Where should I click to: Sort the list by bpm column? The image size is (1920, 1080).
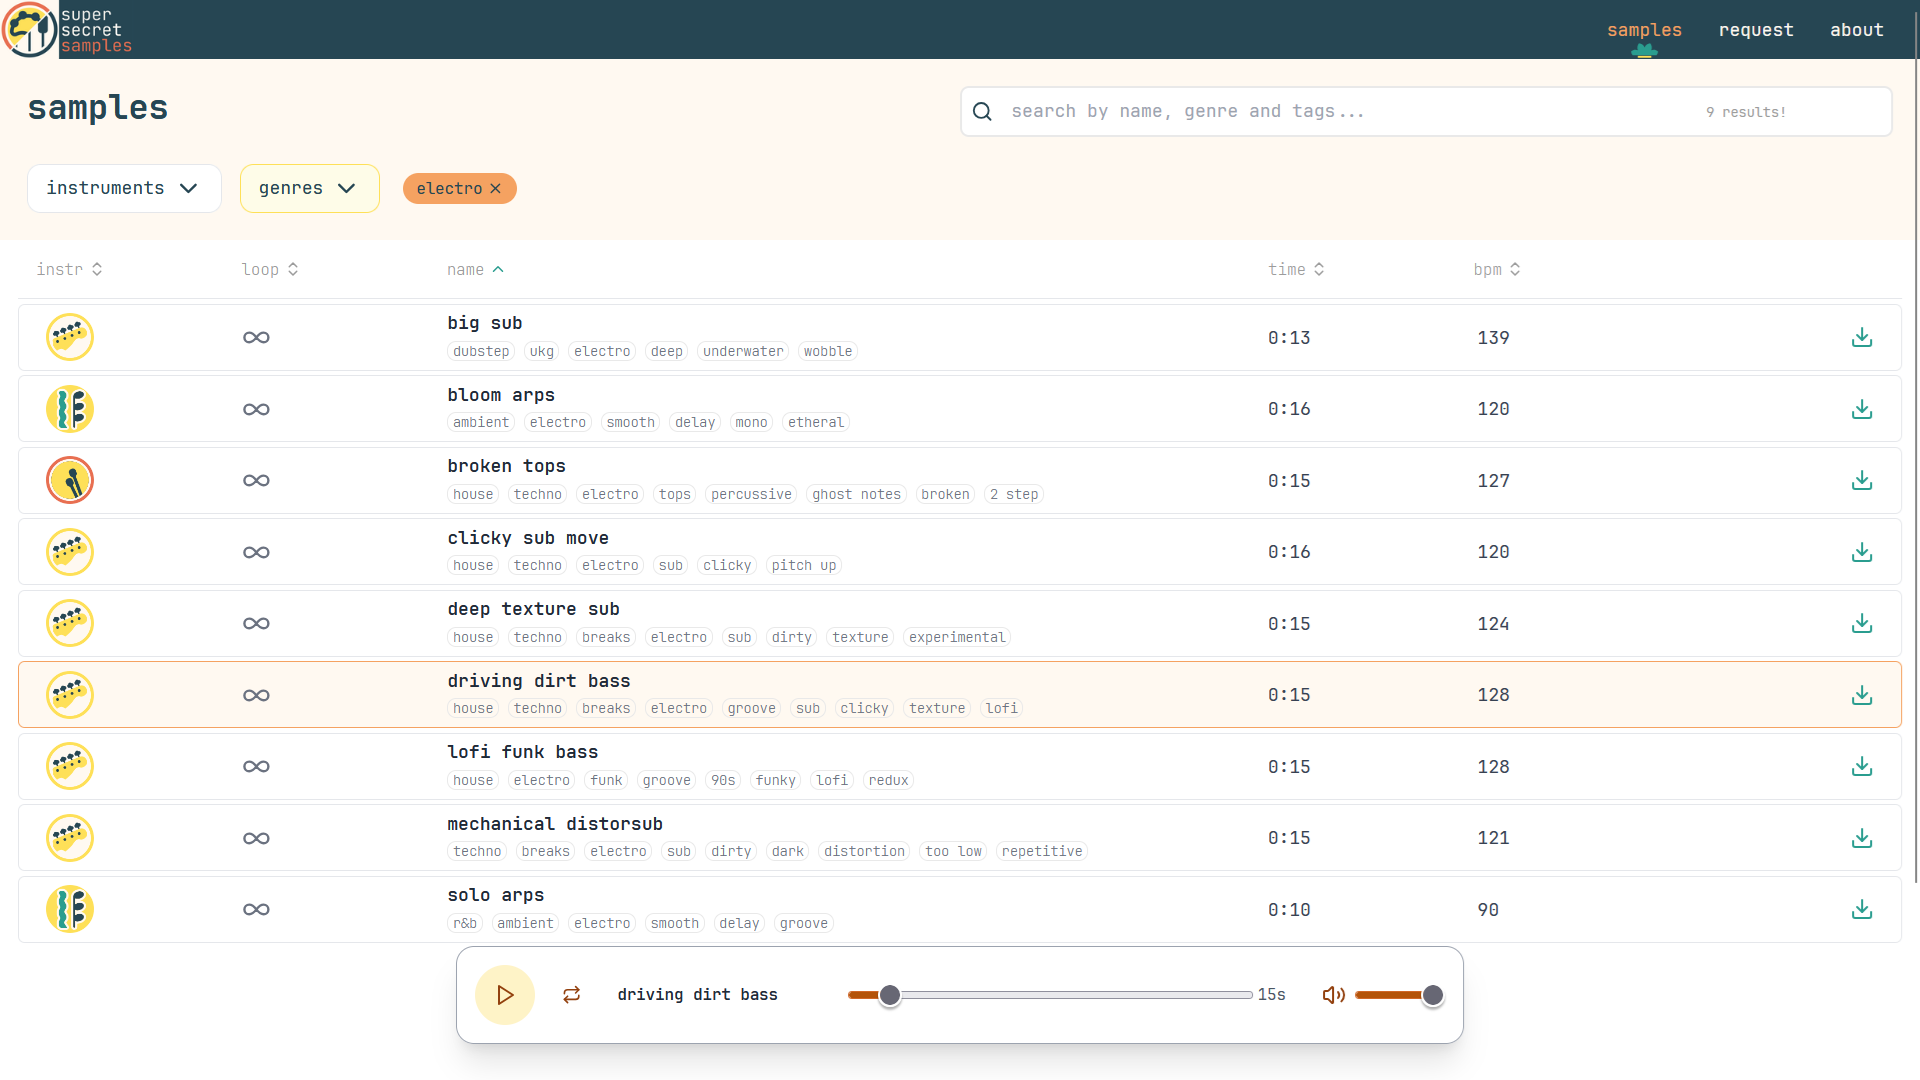coord(1497,270)
